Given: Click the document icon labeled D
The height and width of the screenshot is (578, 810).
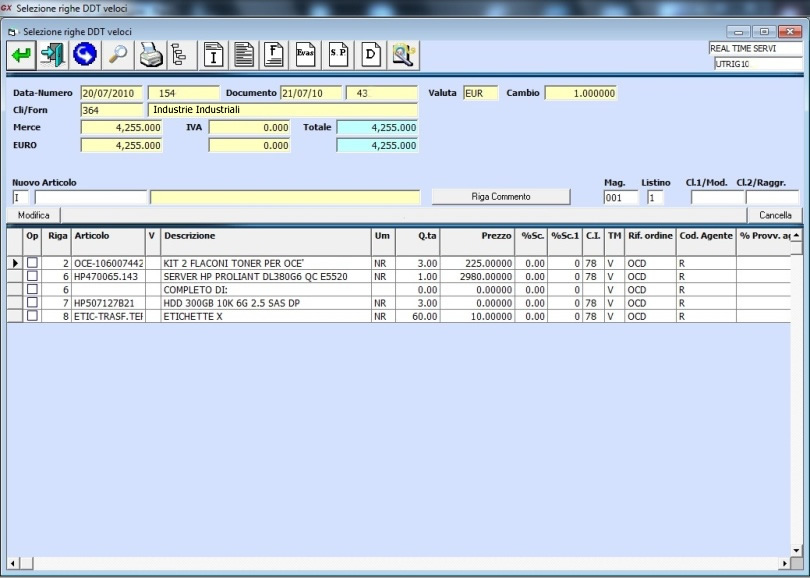Looking at the screenshot, I should (x=370, y=55).
